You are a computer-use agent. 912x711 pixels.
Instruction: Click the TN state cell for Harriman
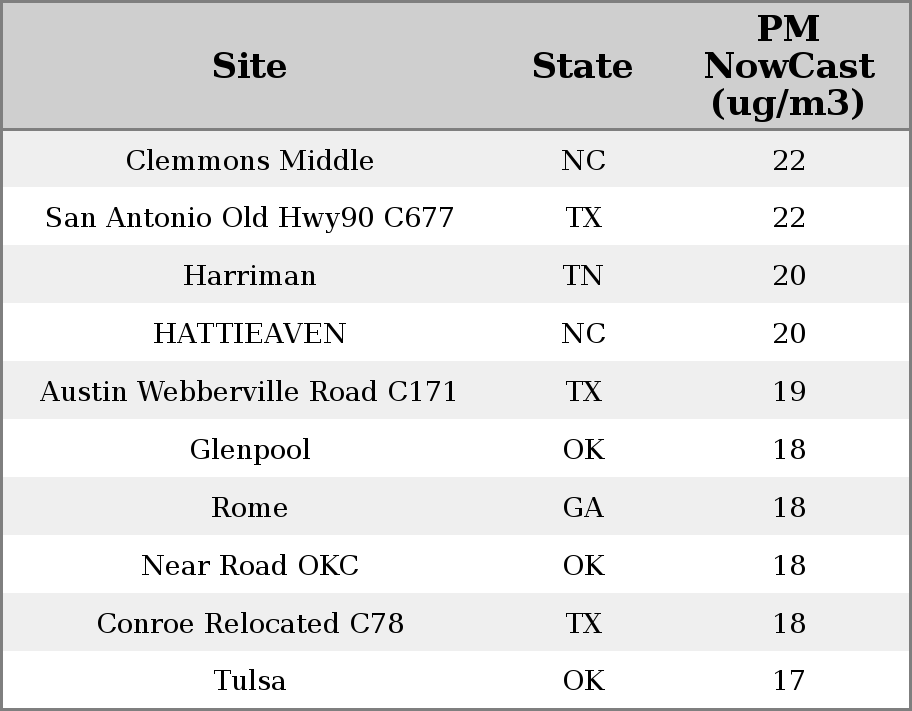583,276
